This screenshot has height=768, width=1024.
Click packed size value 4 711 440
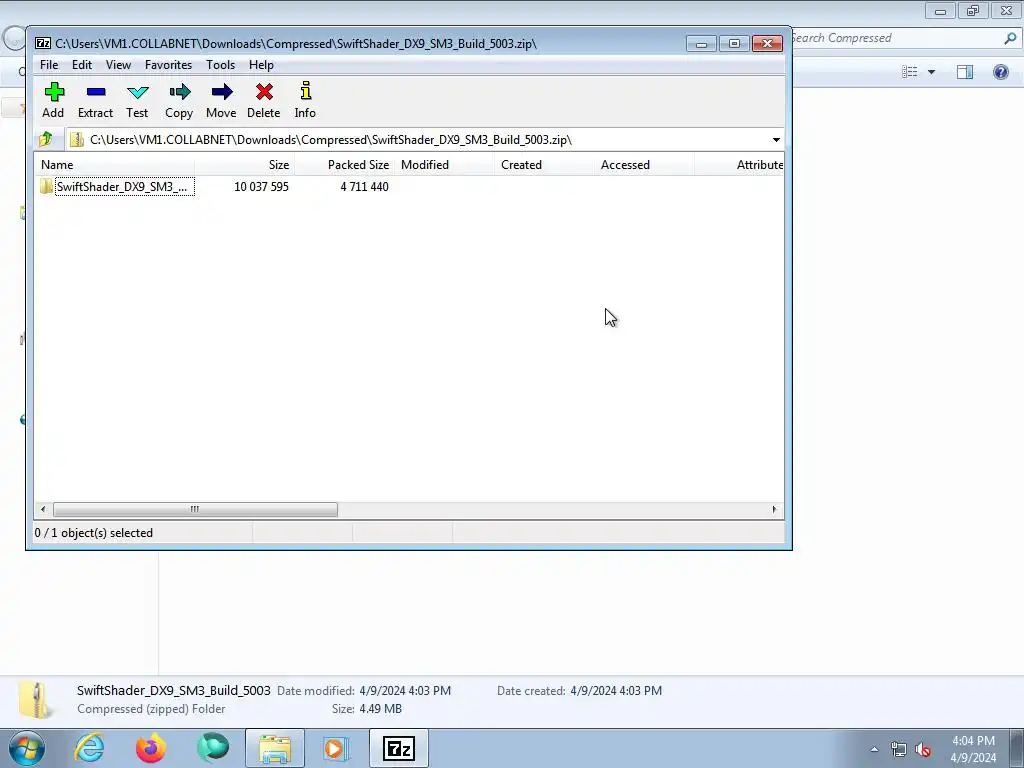tap(364, 187)
